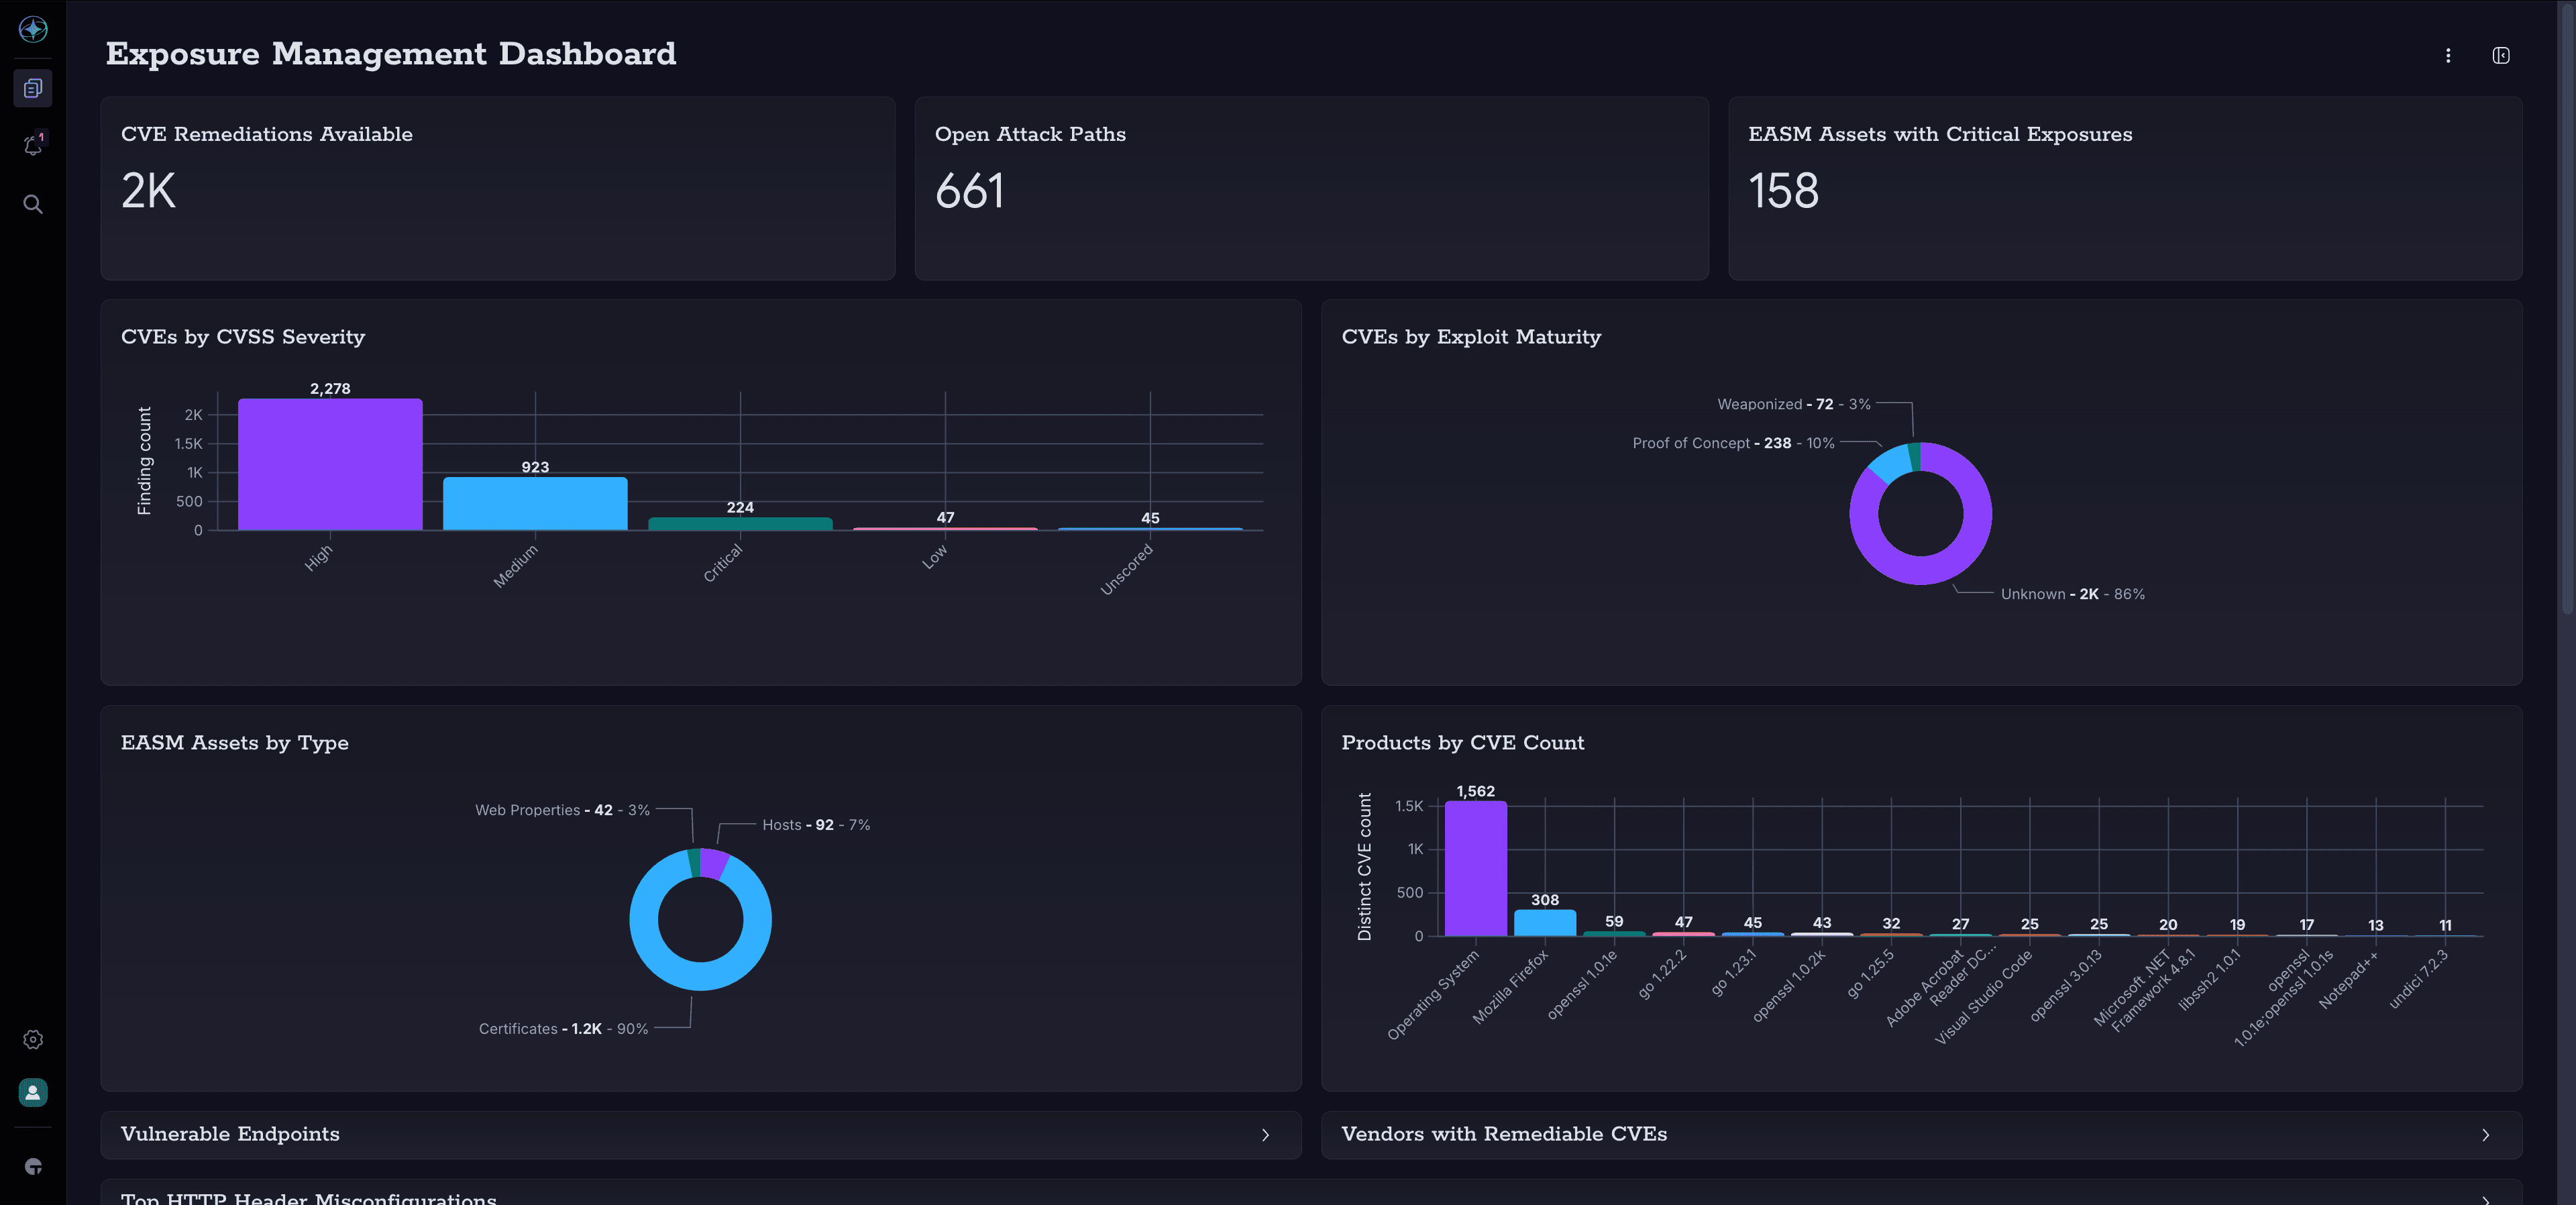
Task: Expand Vendors with Remediable CVEs section
Action: 1921,1134
